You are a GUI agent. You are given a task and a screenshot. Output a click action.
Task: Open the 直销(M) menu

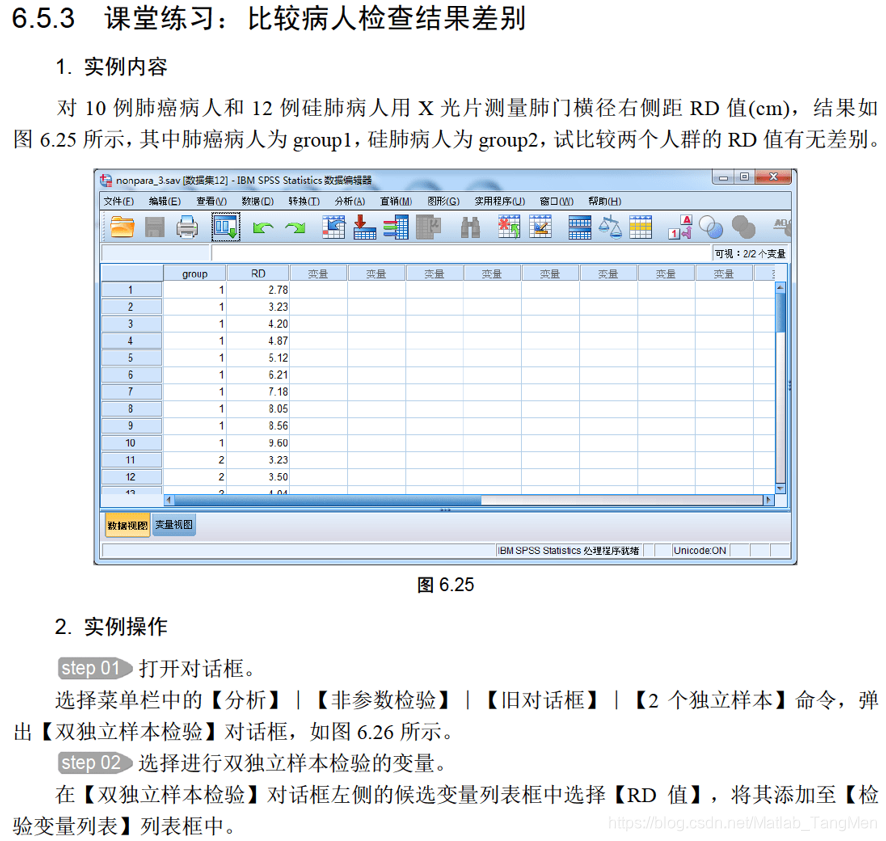(396, 201)
